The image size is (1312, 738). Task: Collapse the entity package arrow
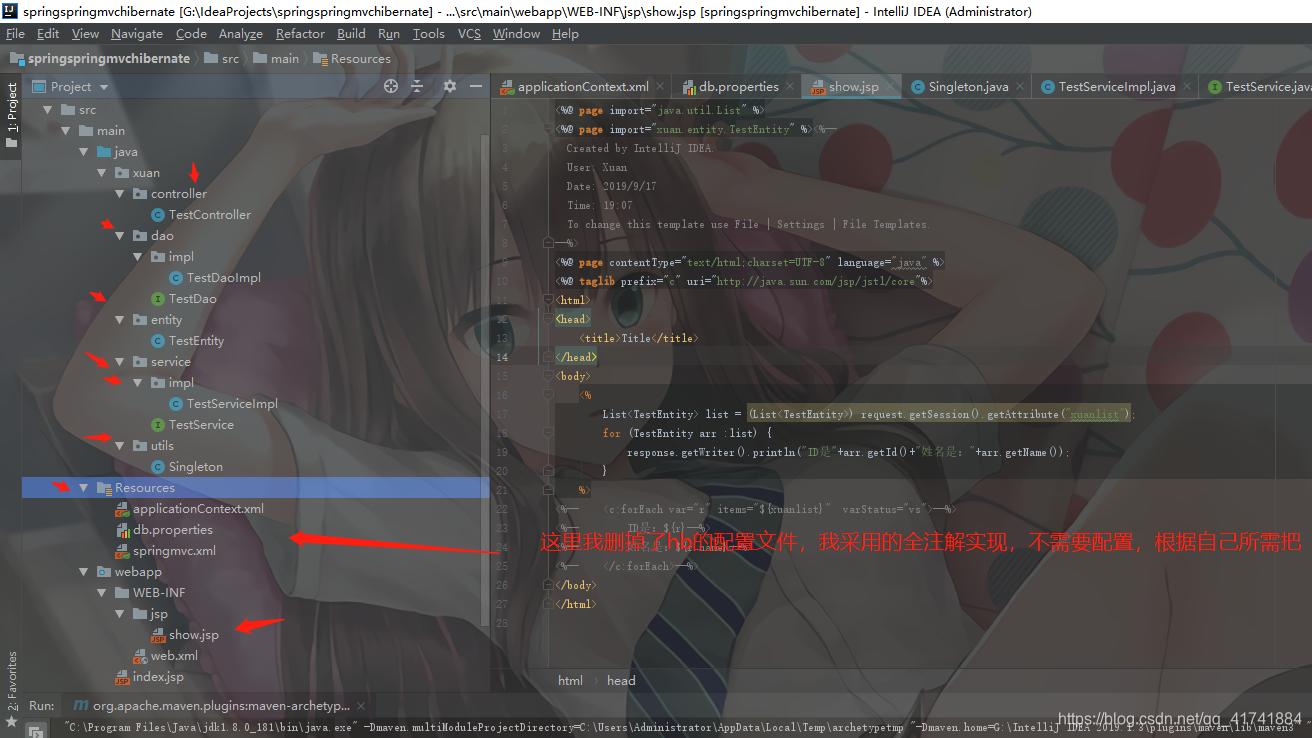point(120,320)
